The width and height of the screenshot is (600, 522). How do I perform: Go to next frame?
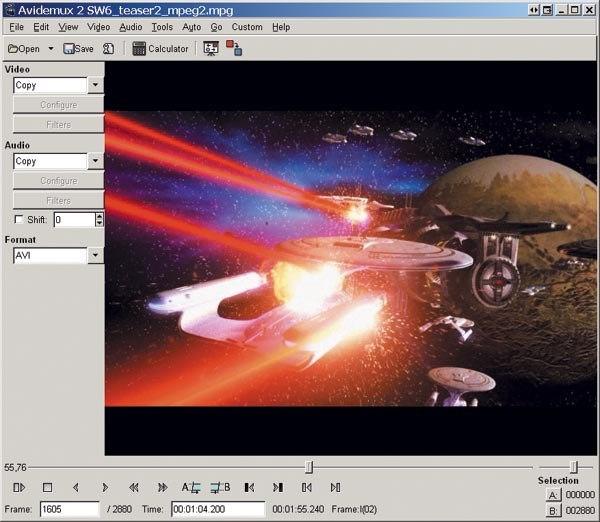click(x=105, y=488)
